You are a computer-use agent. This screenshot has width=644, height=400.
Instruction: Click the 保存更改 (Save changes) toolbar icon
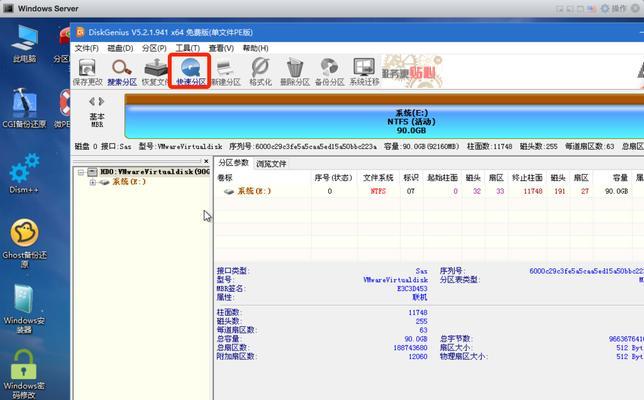pyautogui.click(x=87, y=72)
